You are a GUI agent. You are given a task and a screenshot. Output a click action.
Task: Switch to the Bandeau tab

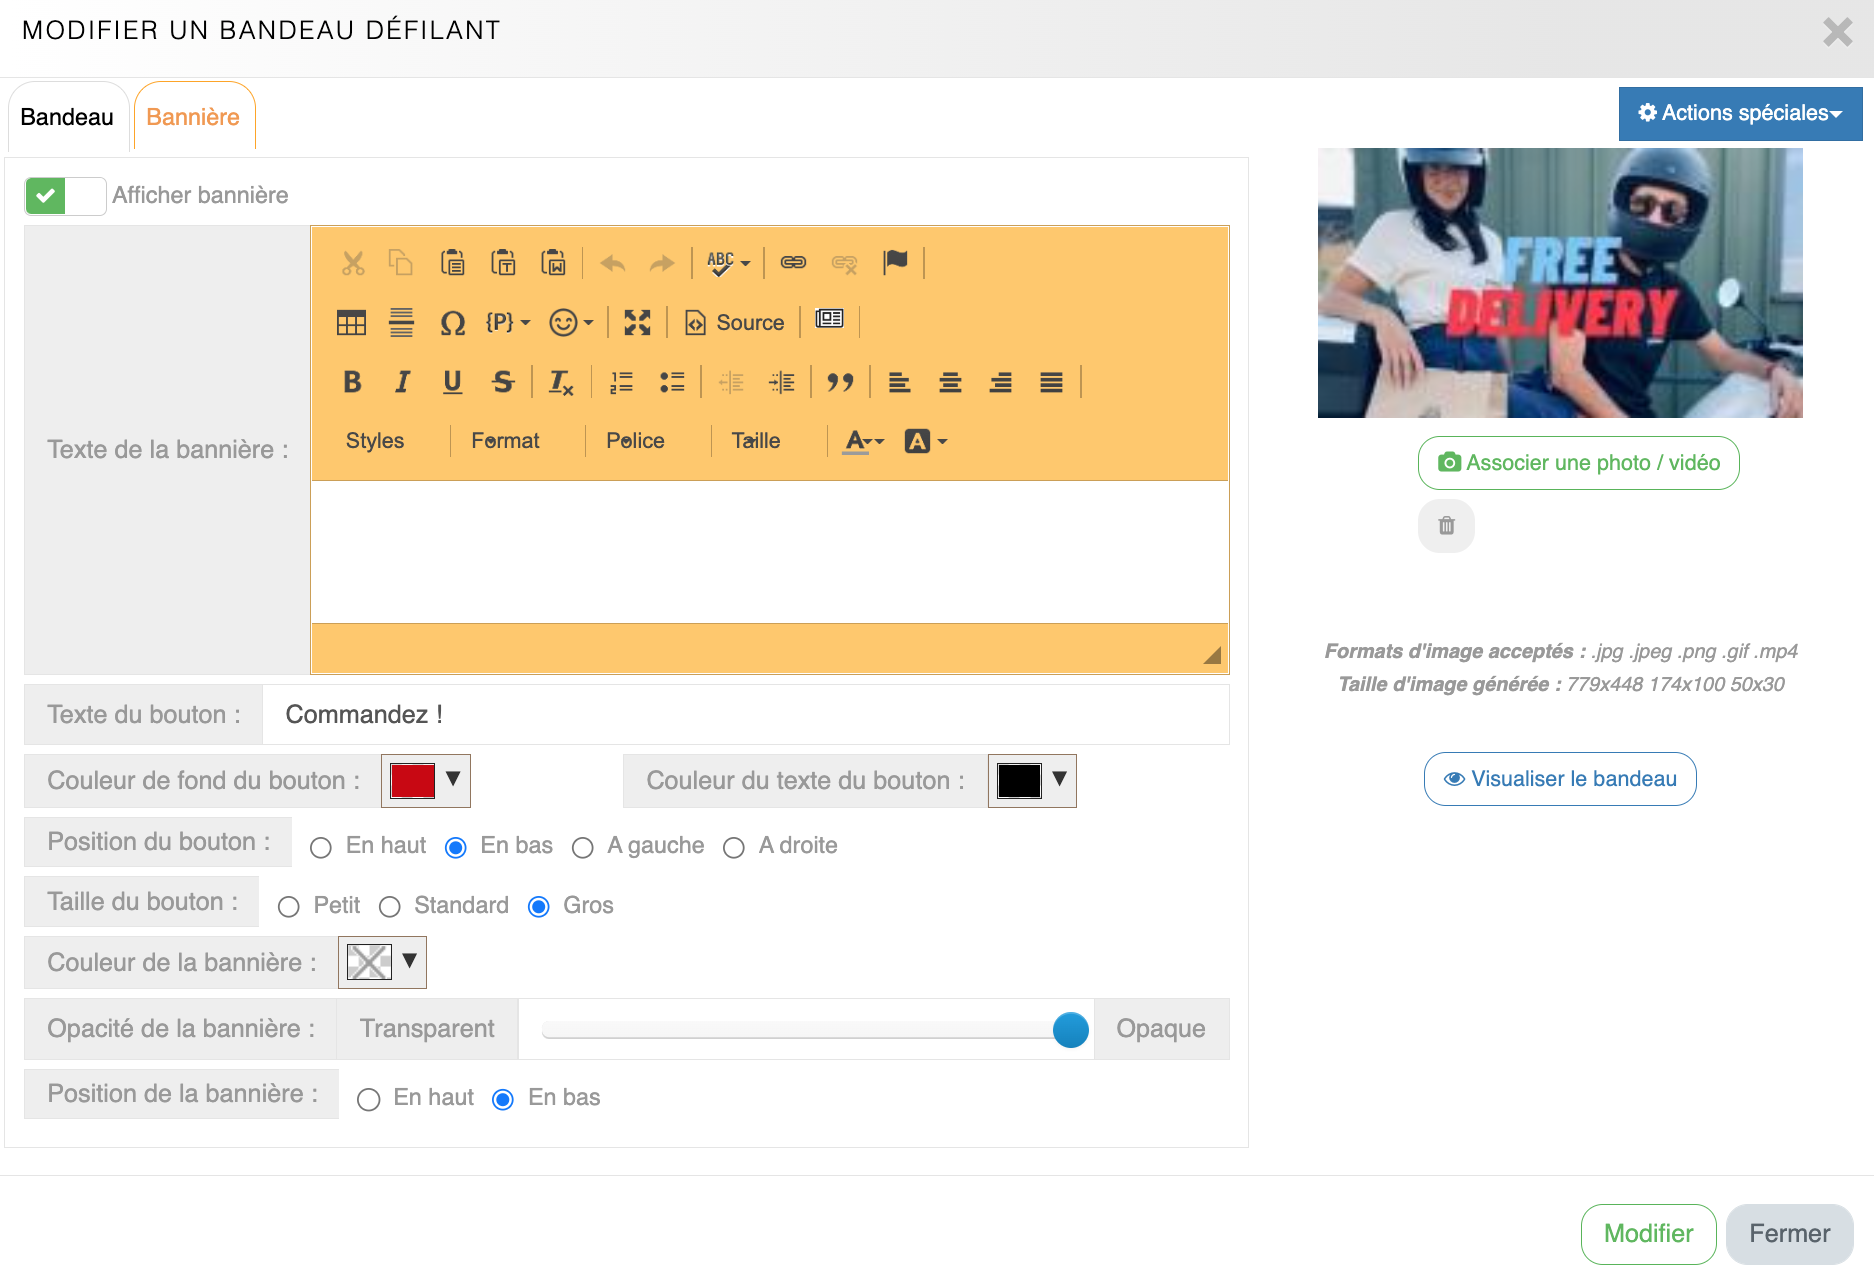[x=67, y=117]
